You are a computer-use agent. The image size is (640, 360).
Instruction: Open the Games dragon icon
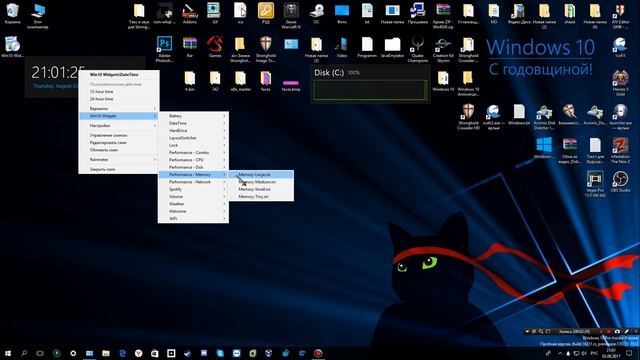pos(215,47)
